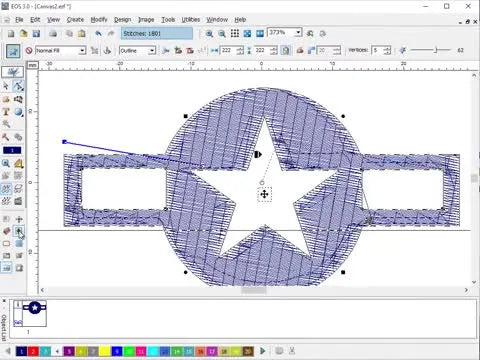Click the eraser tool icon
This screenshot has height=360, width=480.
[6, 231]
